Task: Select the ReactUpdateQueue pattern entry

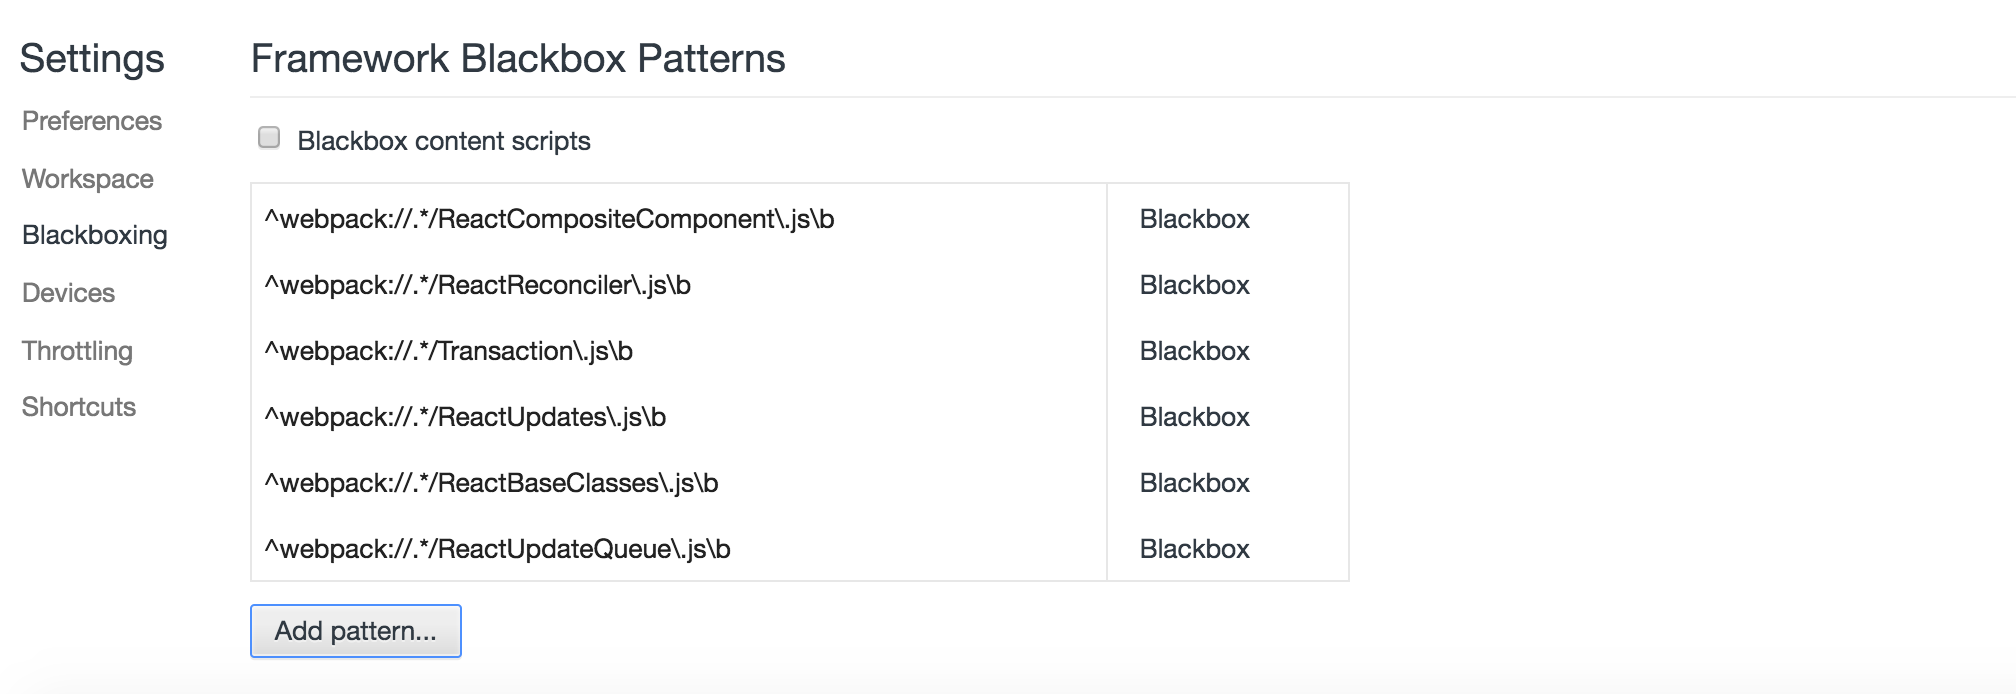Action: [497, 549]
